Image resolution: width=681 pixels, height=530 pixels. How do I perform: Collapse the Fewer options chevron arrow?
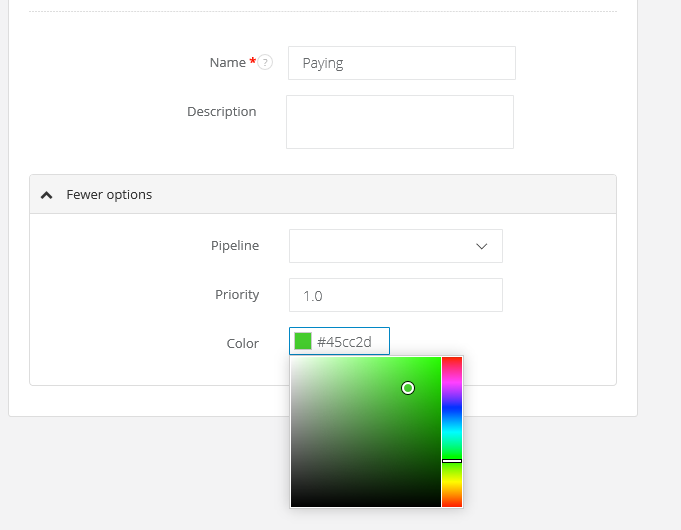pos(46,195)
